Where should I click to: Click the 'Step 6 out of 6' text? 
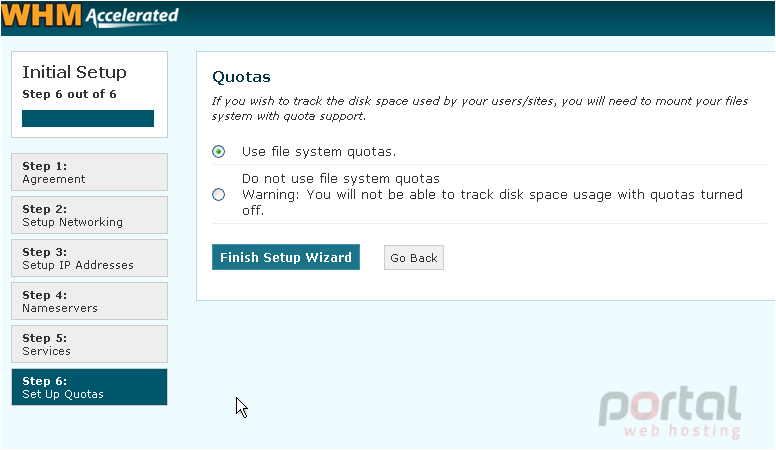pos(69,94)
